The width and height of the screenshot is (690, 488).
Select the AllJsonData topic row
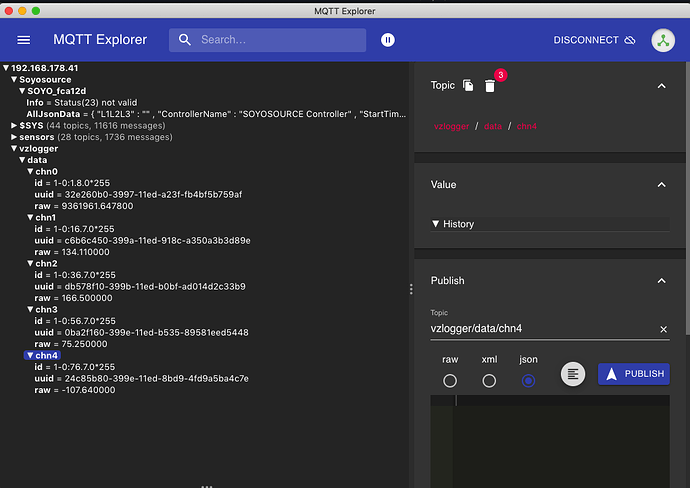tap(216, 114)
